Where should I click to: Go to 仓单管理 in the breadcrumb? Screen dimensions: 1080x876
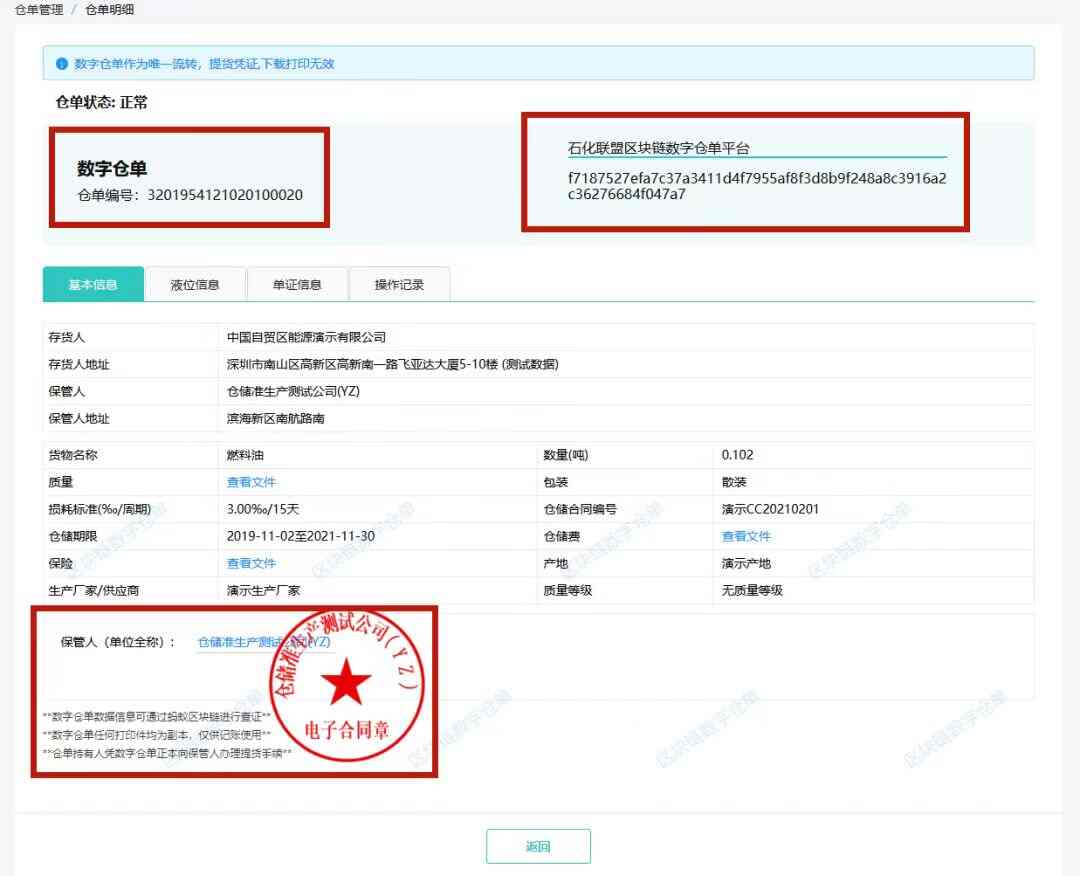[39, 10]
